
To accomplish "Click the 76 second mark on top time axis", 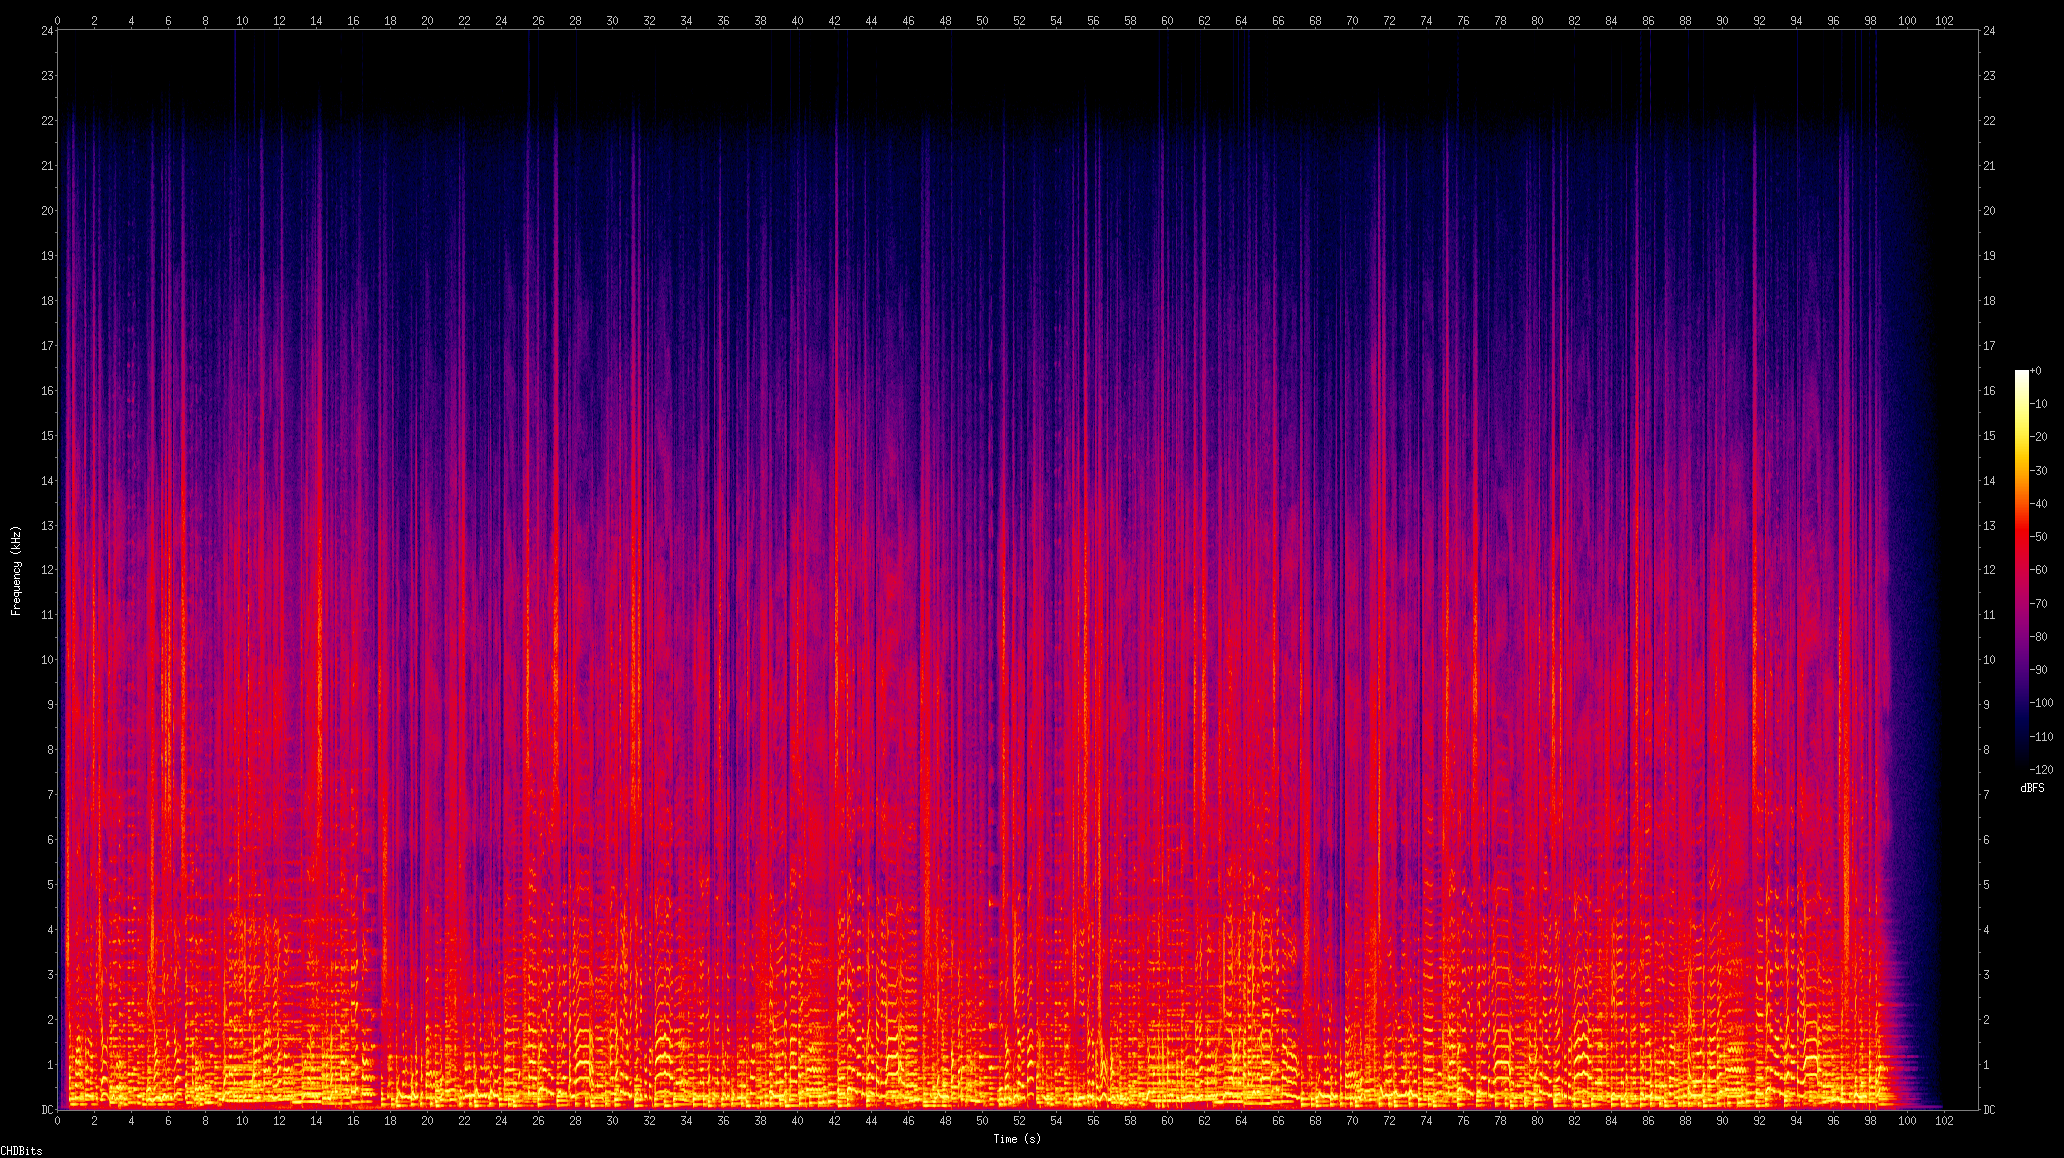I will pyautogui.click(x=1463, y=20).
